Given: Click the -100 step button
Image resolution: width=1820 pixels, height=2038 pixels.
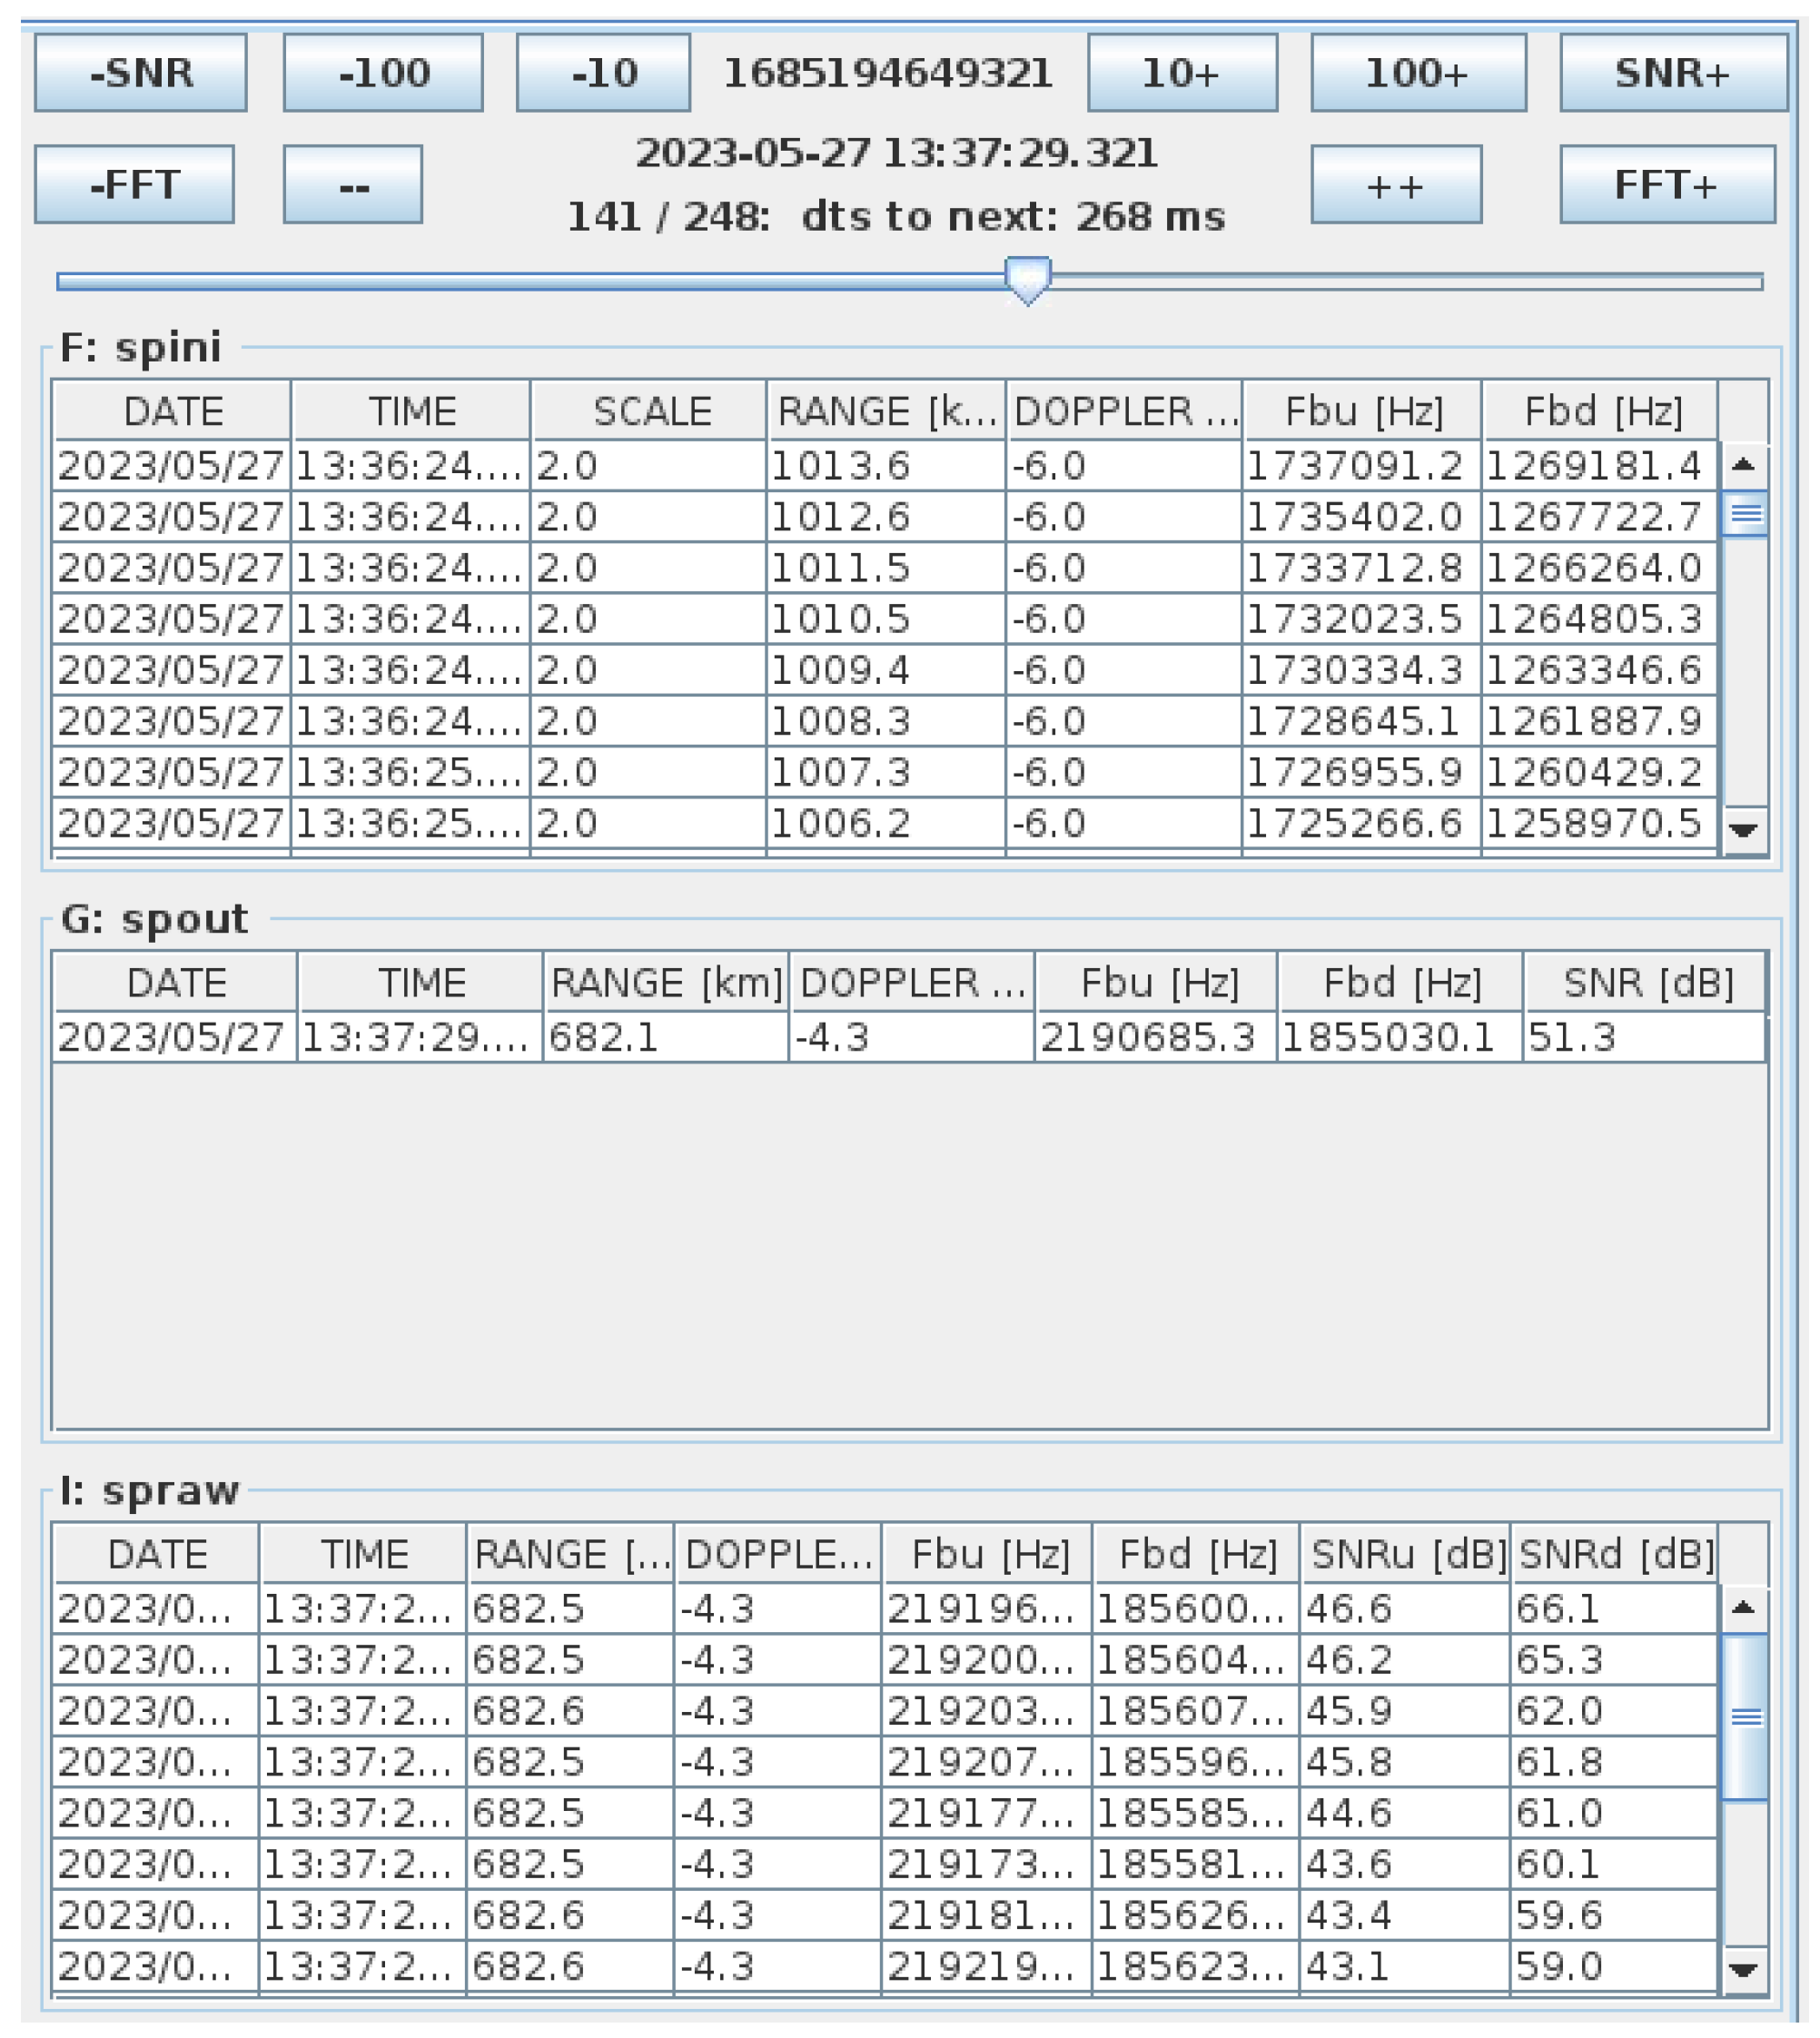Looking at the screenshot, I should (x=383, y=73).
